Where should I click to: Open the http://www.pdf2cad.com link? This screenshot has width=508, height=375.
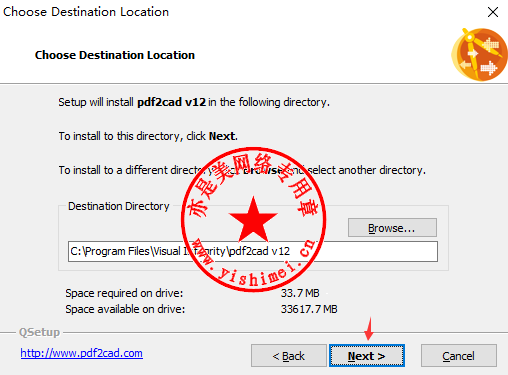(82, 353)
